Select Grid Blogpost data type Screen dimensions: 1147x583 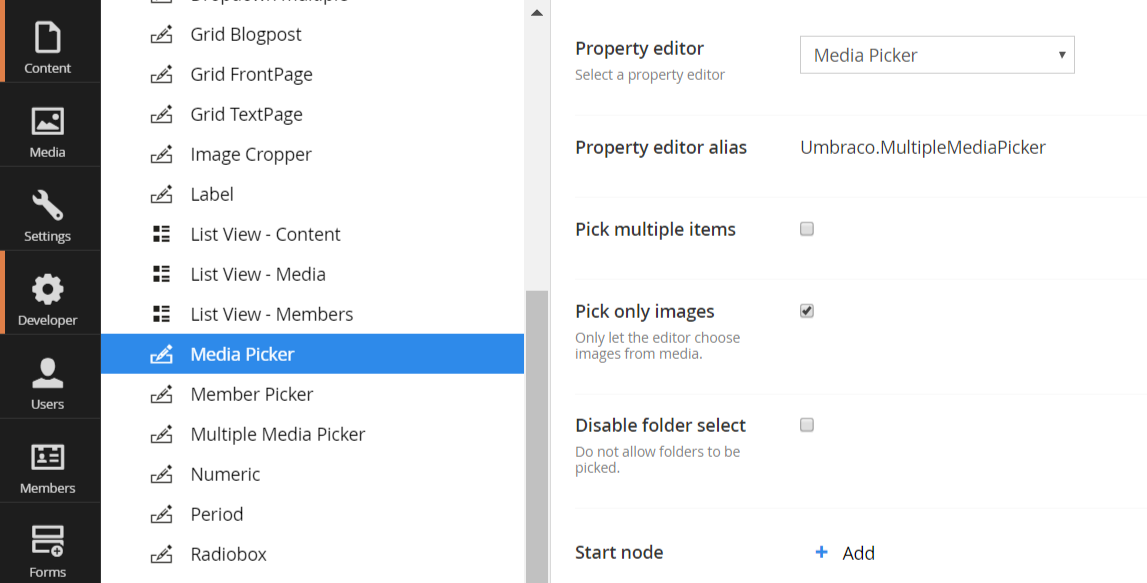pyautogui.click(x=246, y=34)
